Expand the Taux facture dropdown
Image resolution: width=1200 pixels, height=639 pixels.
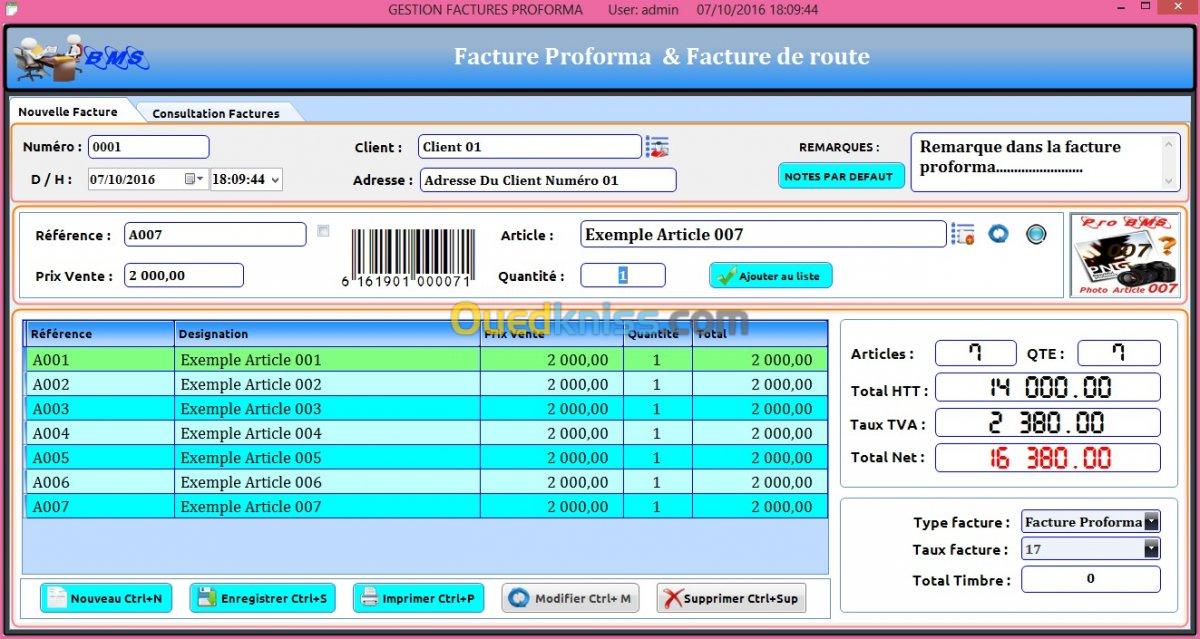point(1151,549)
